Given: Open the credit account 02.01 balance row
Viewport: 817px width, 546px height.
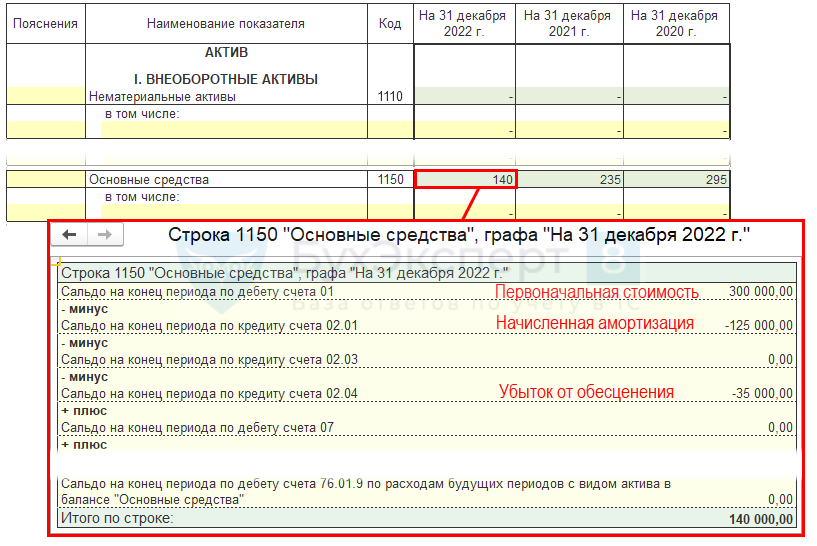Looking at the screenshot, I should click(x=209, y=325).
